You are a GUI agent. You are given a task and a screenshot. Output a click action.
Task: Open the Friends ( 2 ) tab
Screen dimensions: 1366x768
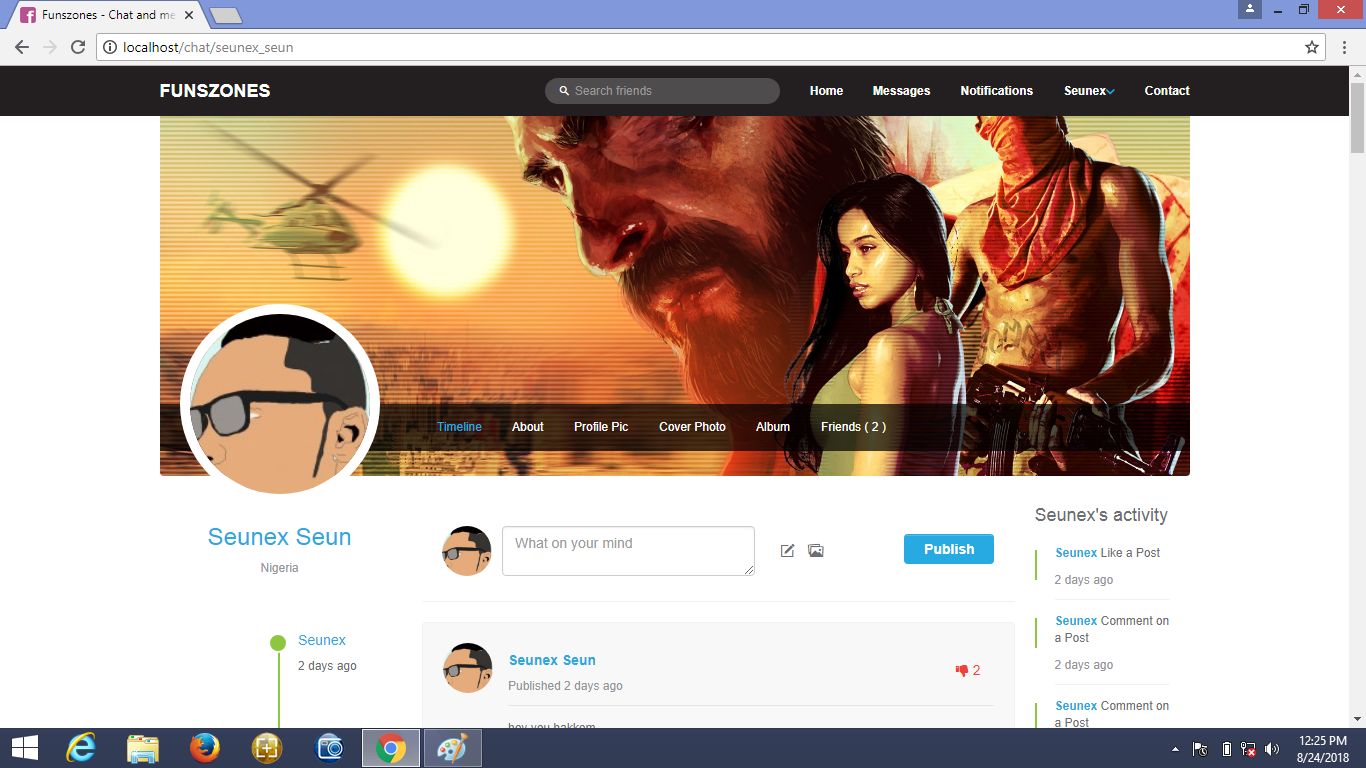point(853,427)
